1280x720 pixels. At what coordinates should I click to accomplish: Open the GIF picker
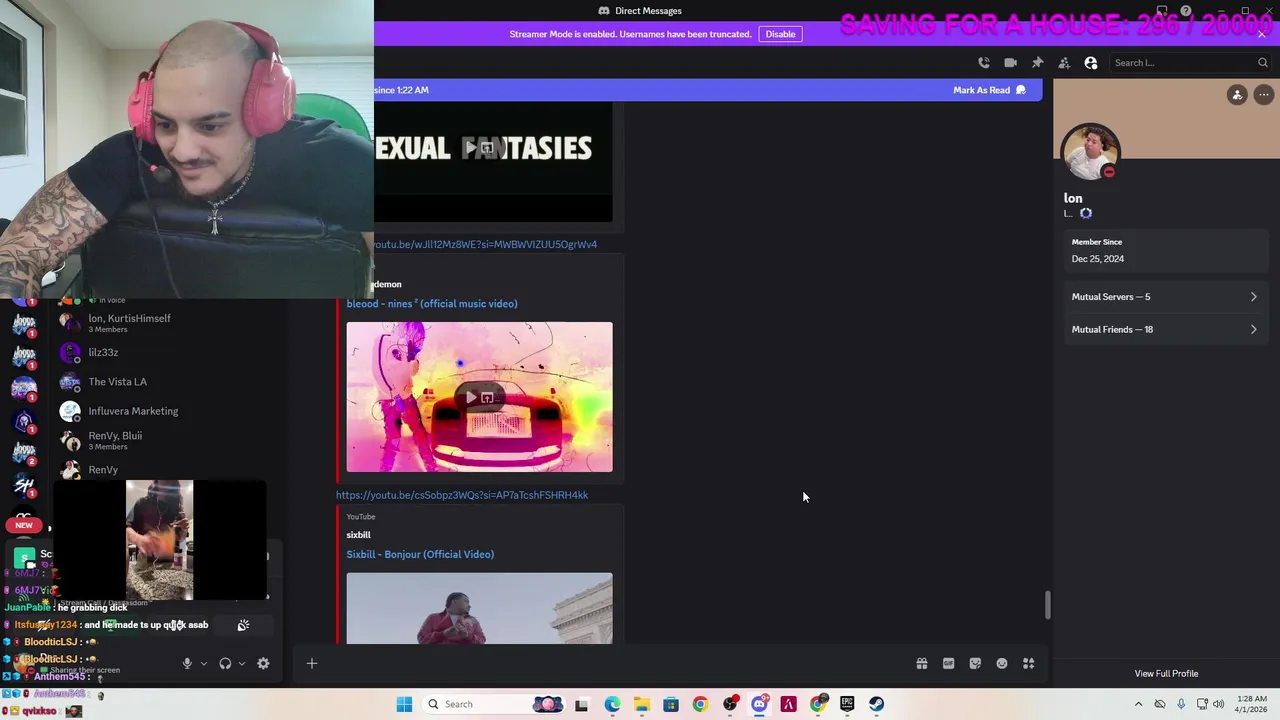(949, 663)
